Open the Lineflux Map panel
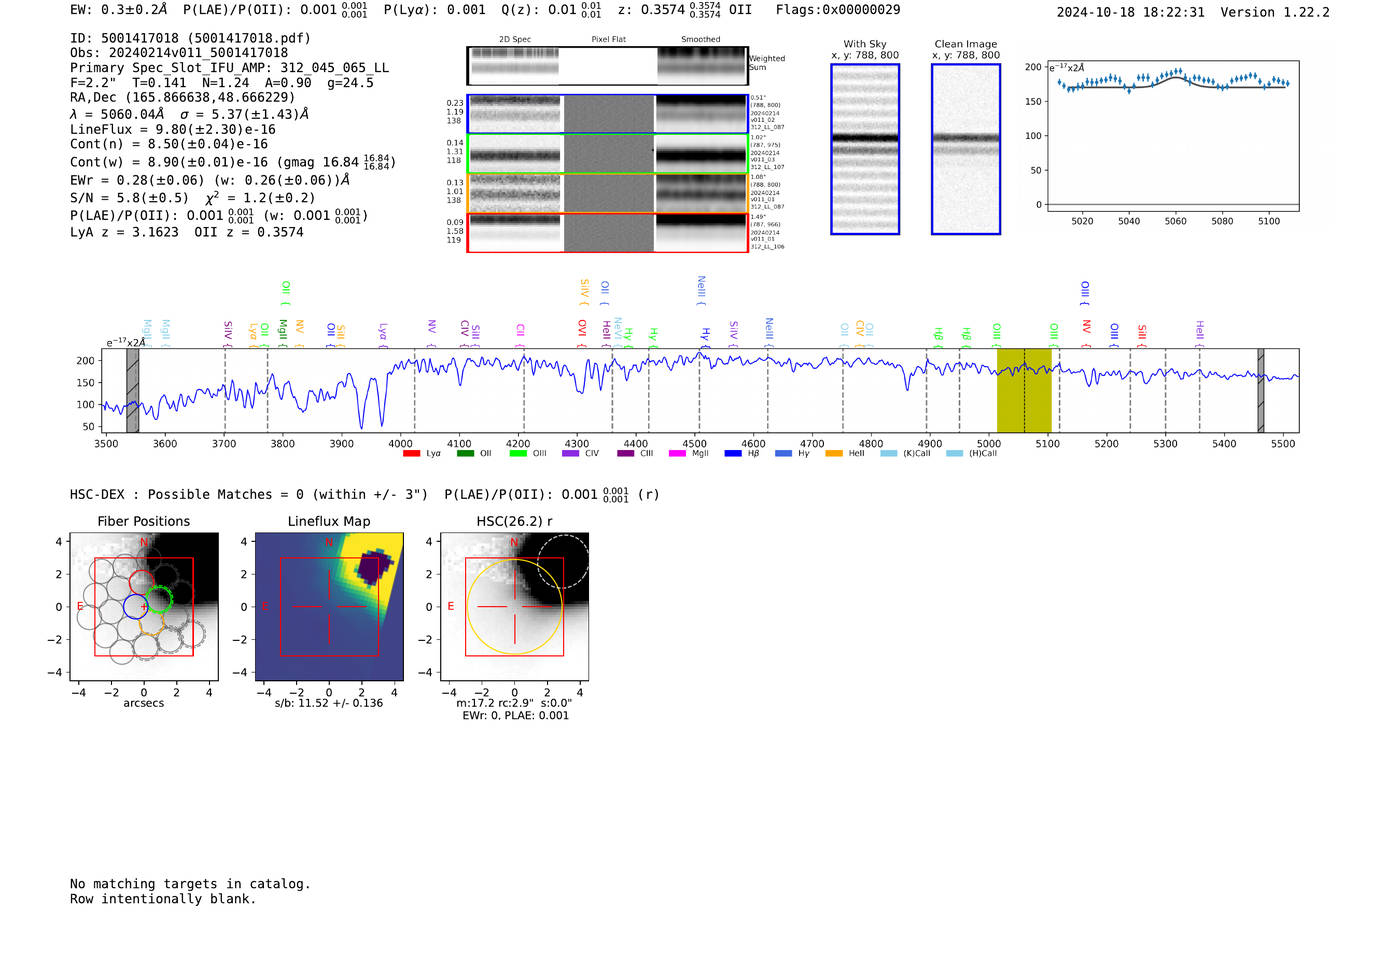The width and height of the screenshot is (1400, 953). tap(329, 607)
